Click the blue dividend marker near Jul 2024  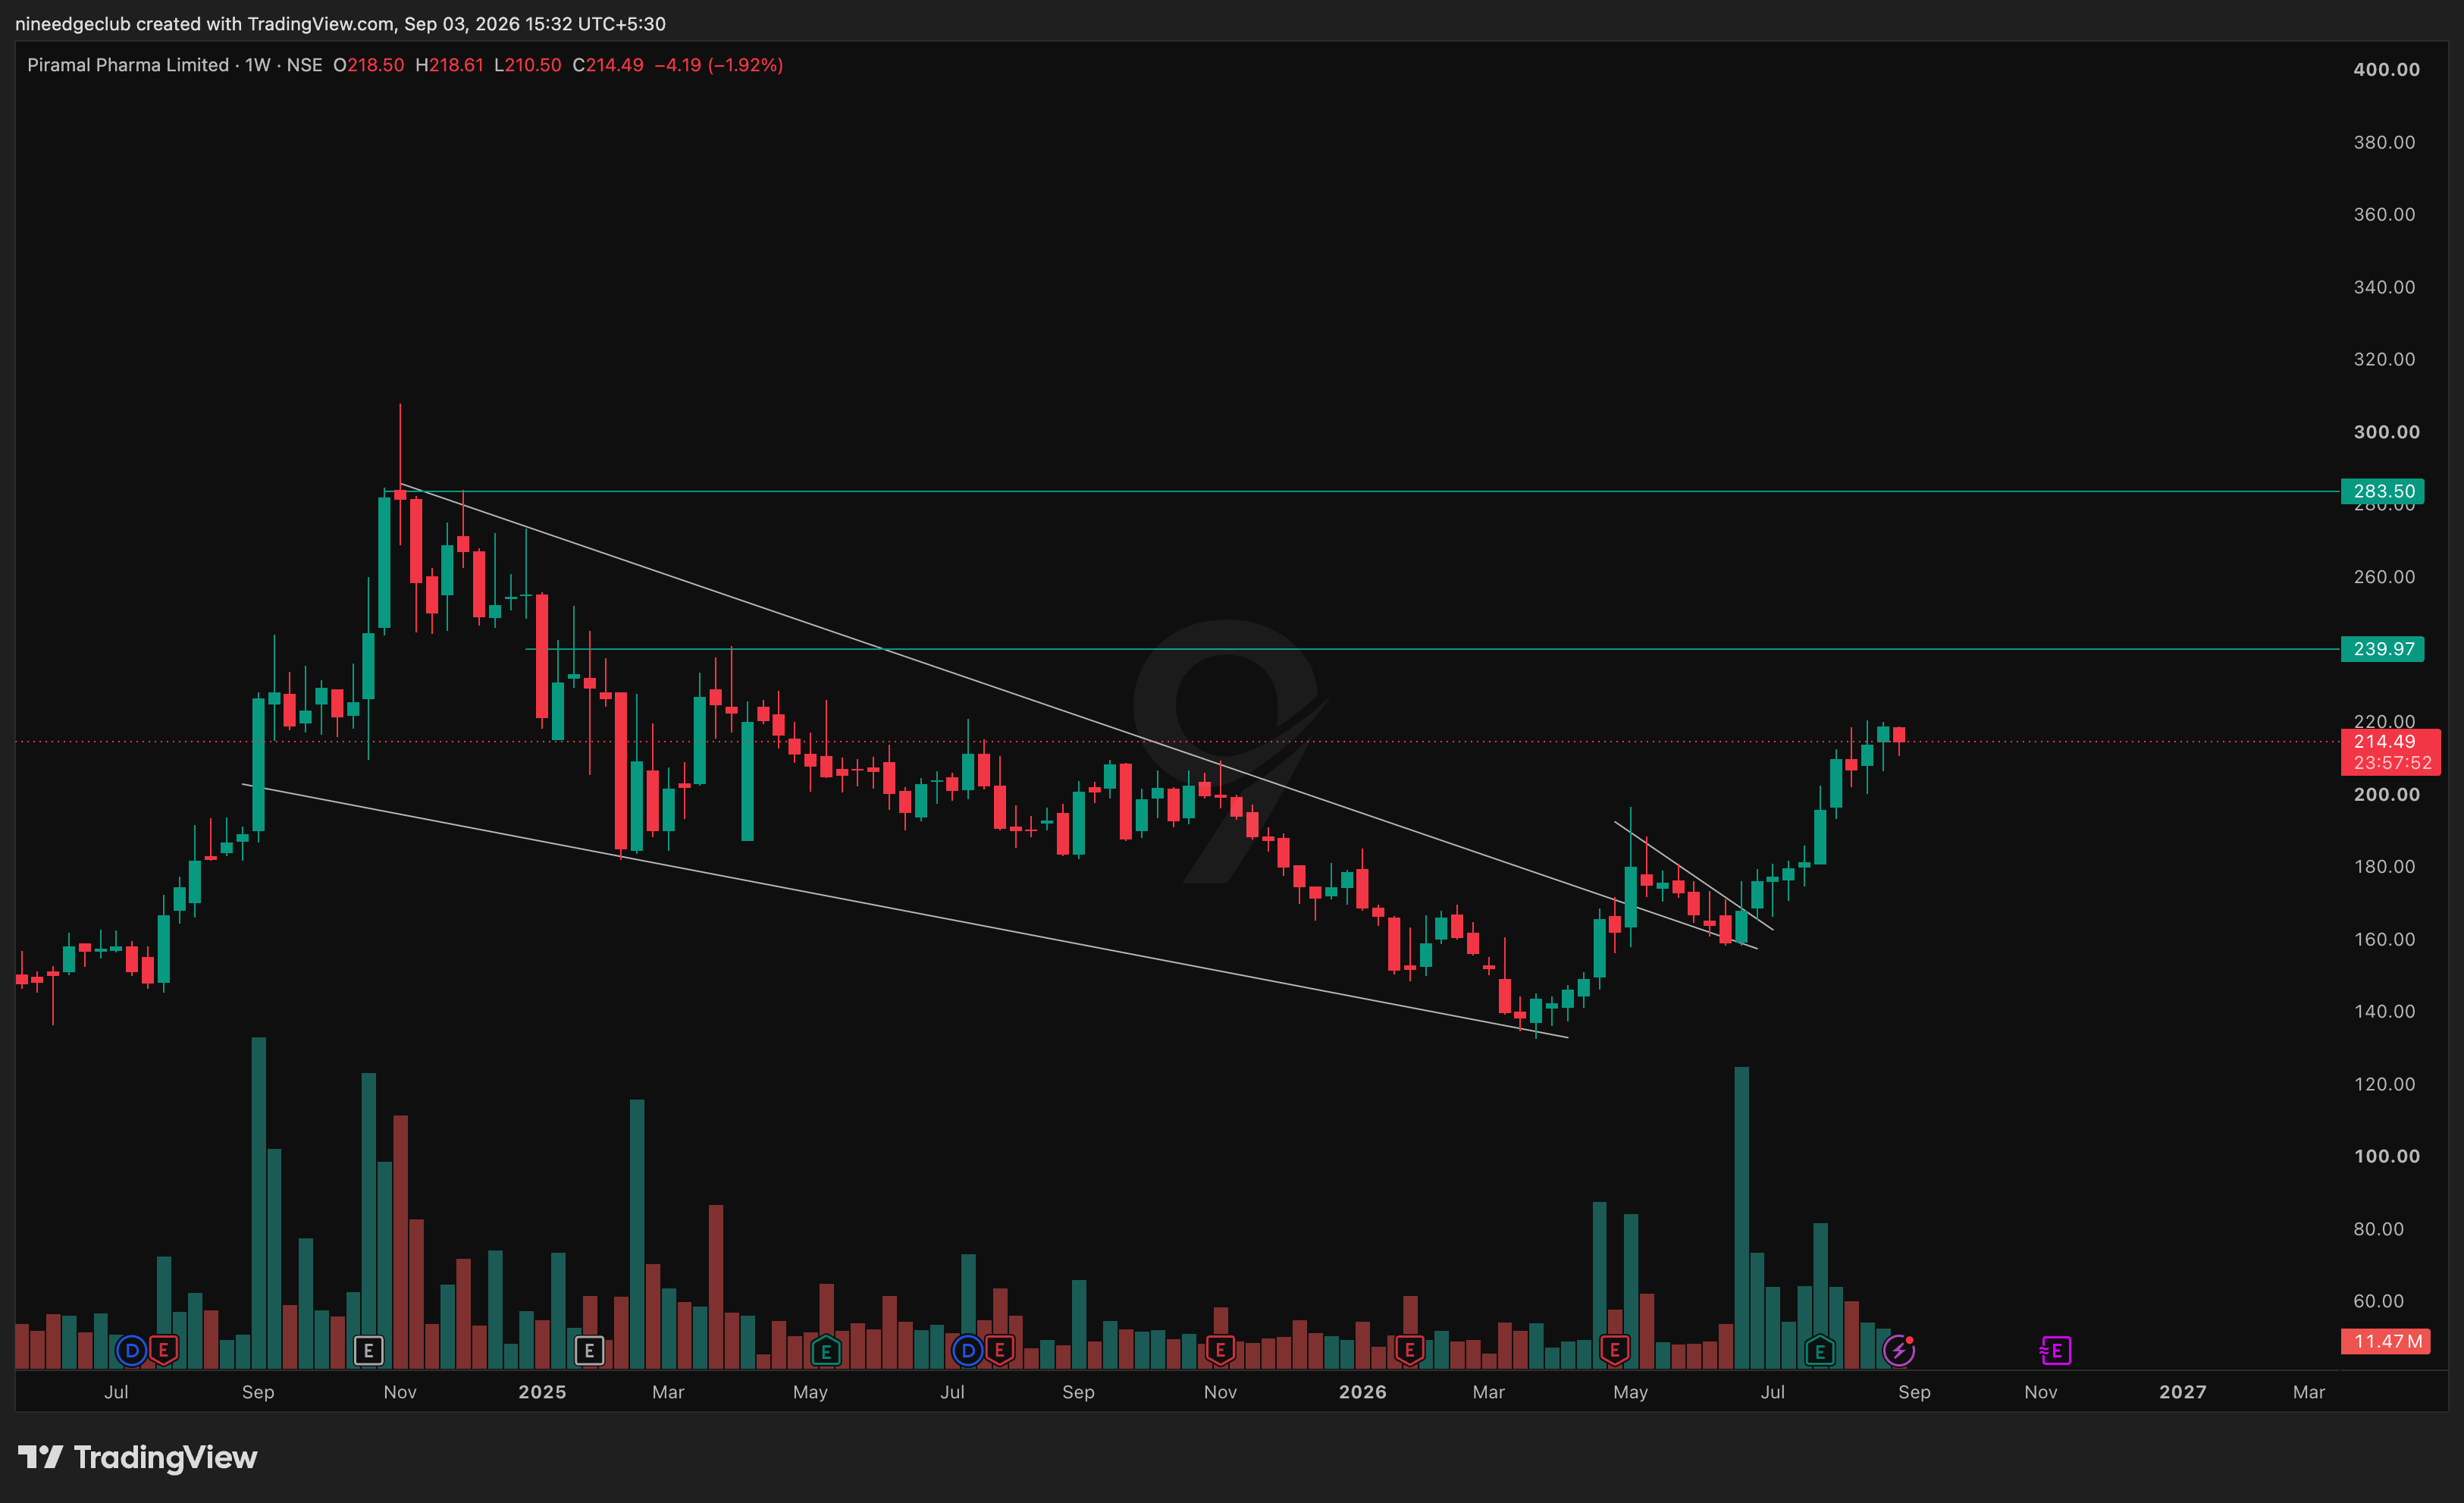131,1351
